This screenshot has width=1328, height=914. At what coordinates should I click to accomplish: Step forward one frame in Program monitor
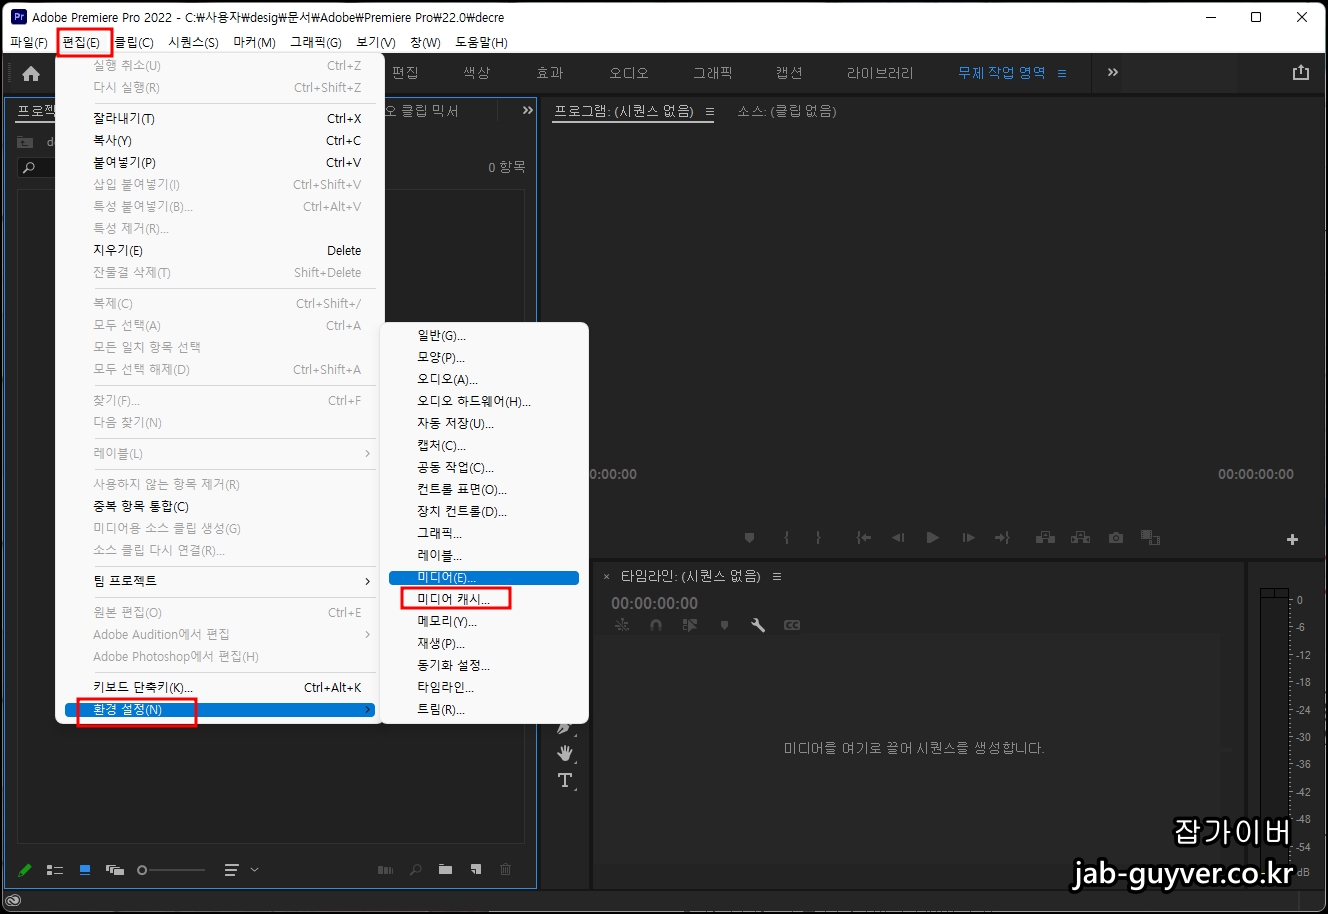pos(968,538)
